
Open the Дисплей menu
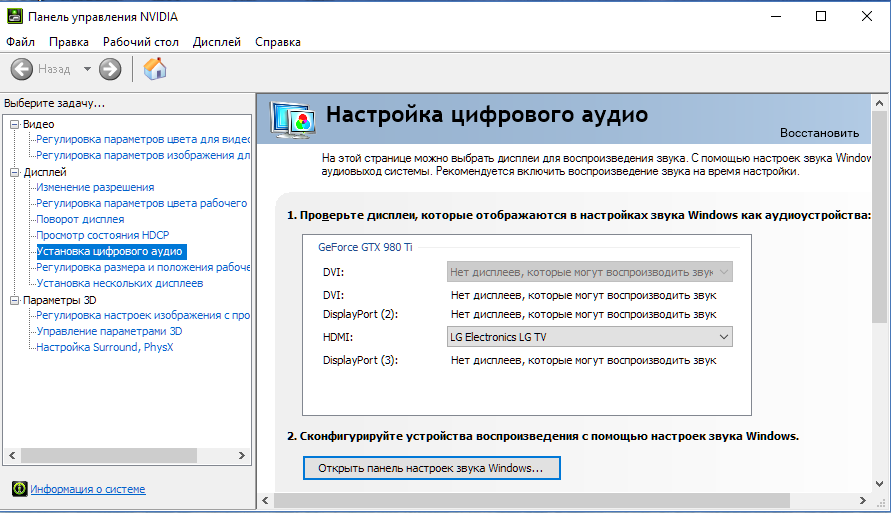pyautogui.click(x=216, y=42)
